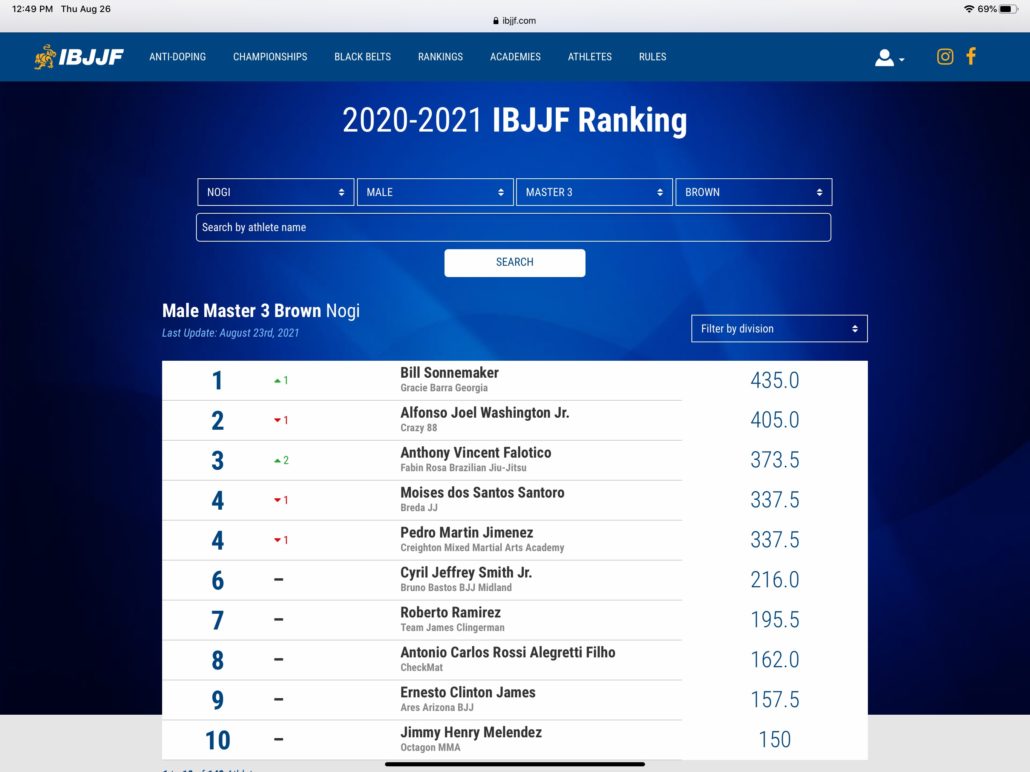
Task: Select athlete Cyril Jeffrey Smith Jr.
Action: click(466, 573)
